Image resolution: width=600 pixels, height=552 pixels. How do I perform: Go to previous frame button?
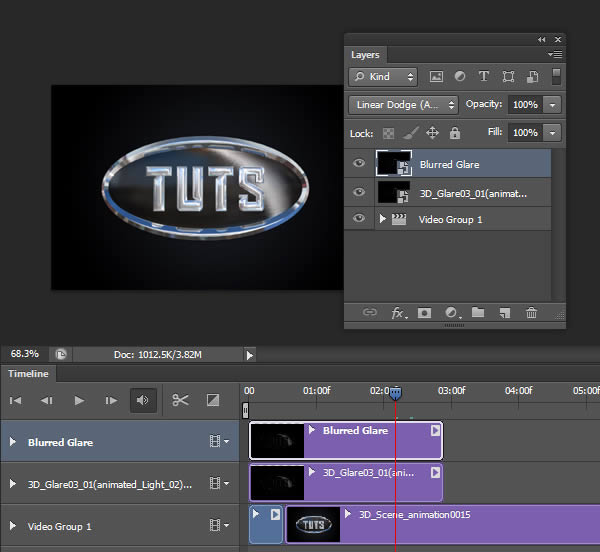coord(47,401)
